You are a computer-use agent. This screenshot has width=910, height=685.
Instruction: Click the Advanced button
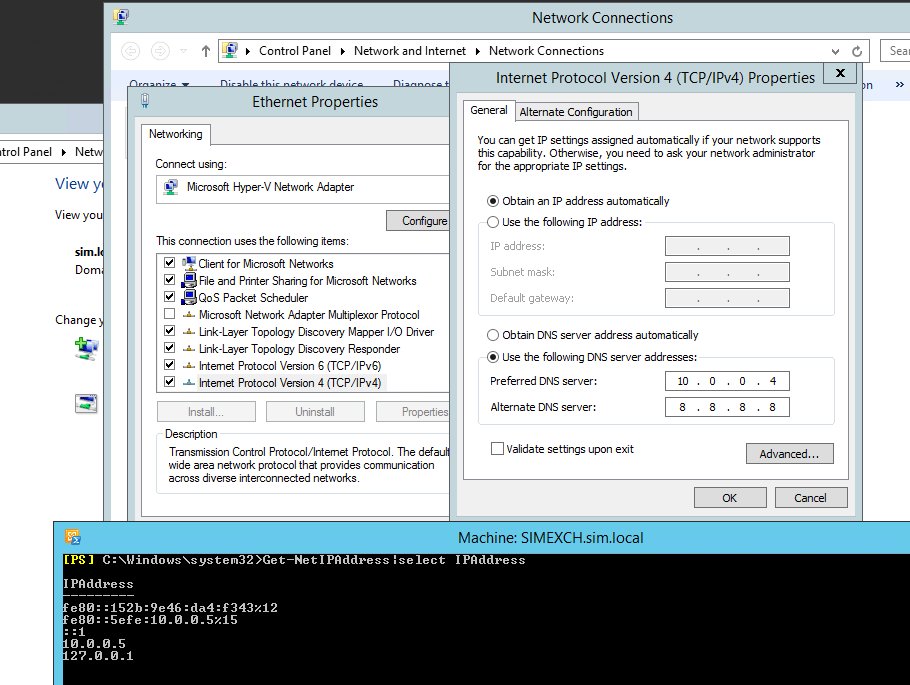pos(790,453)
